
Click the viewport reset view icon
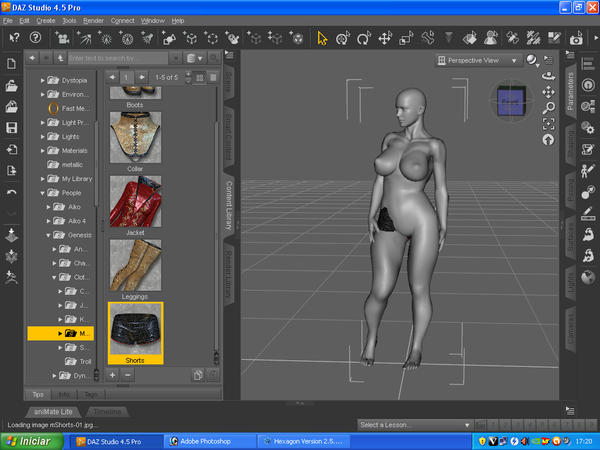(x=548, y=140)
